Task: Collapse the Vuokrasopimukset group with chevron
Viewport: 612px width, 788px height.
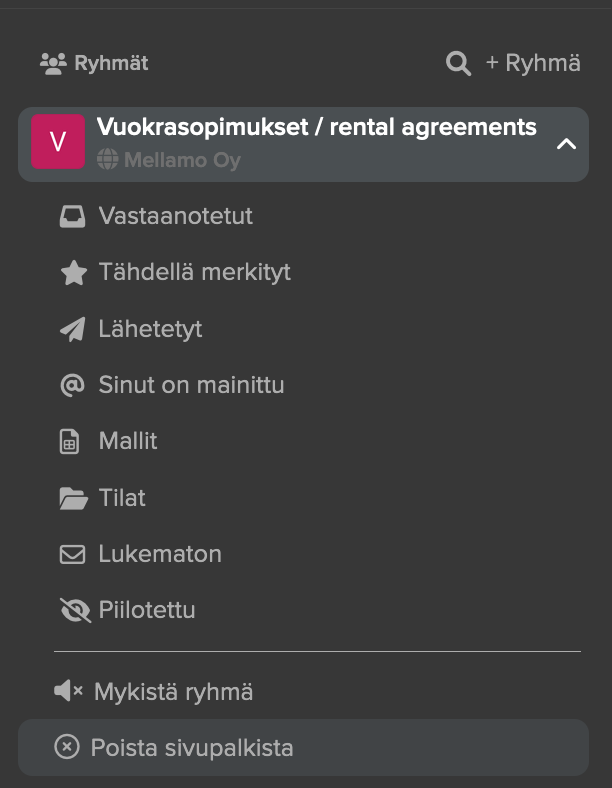Action: point(566,144)
